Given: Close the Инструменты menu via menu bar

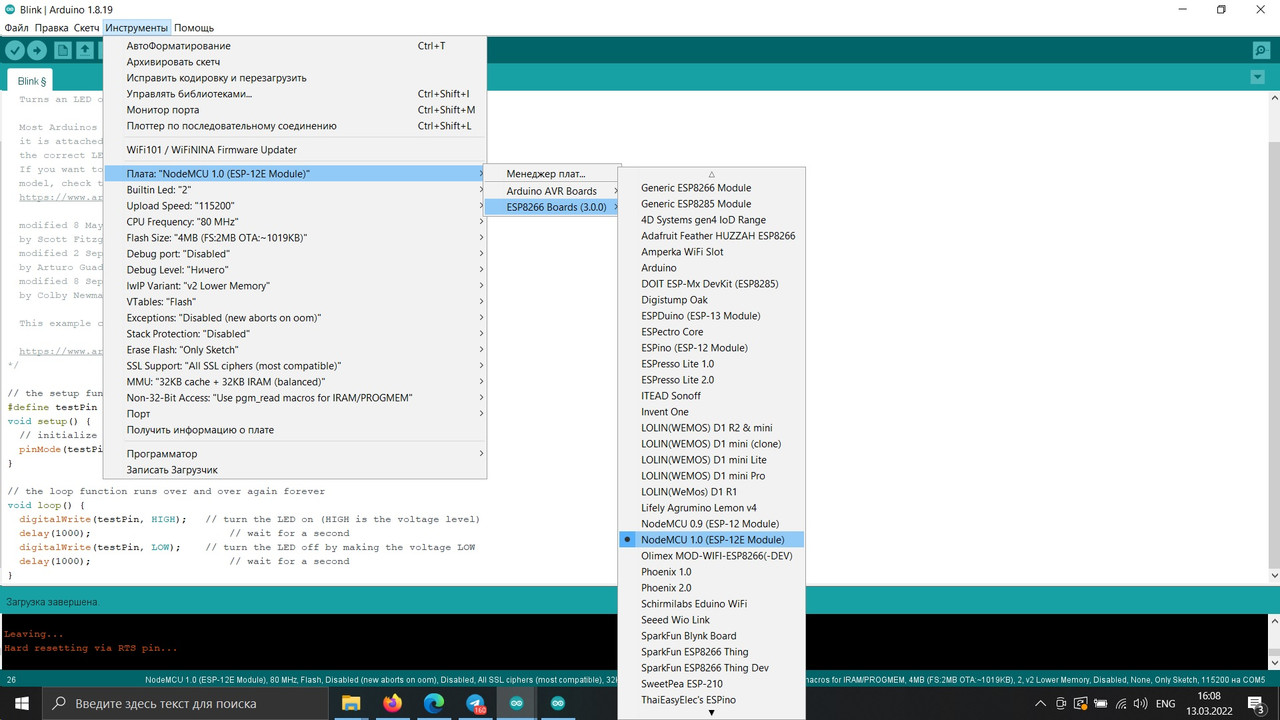Looking at the screenshot, I should point(137,27).
